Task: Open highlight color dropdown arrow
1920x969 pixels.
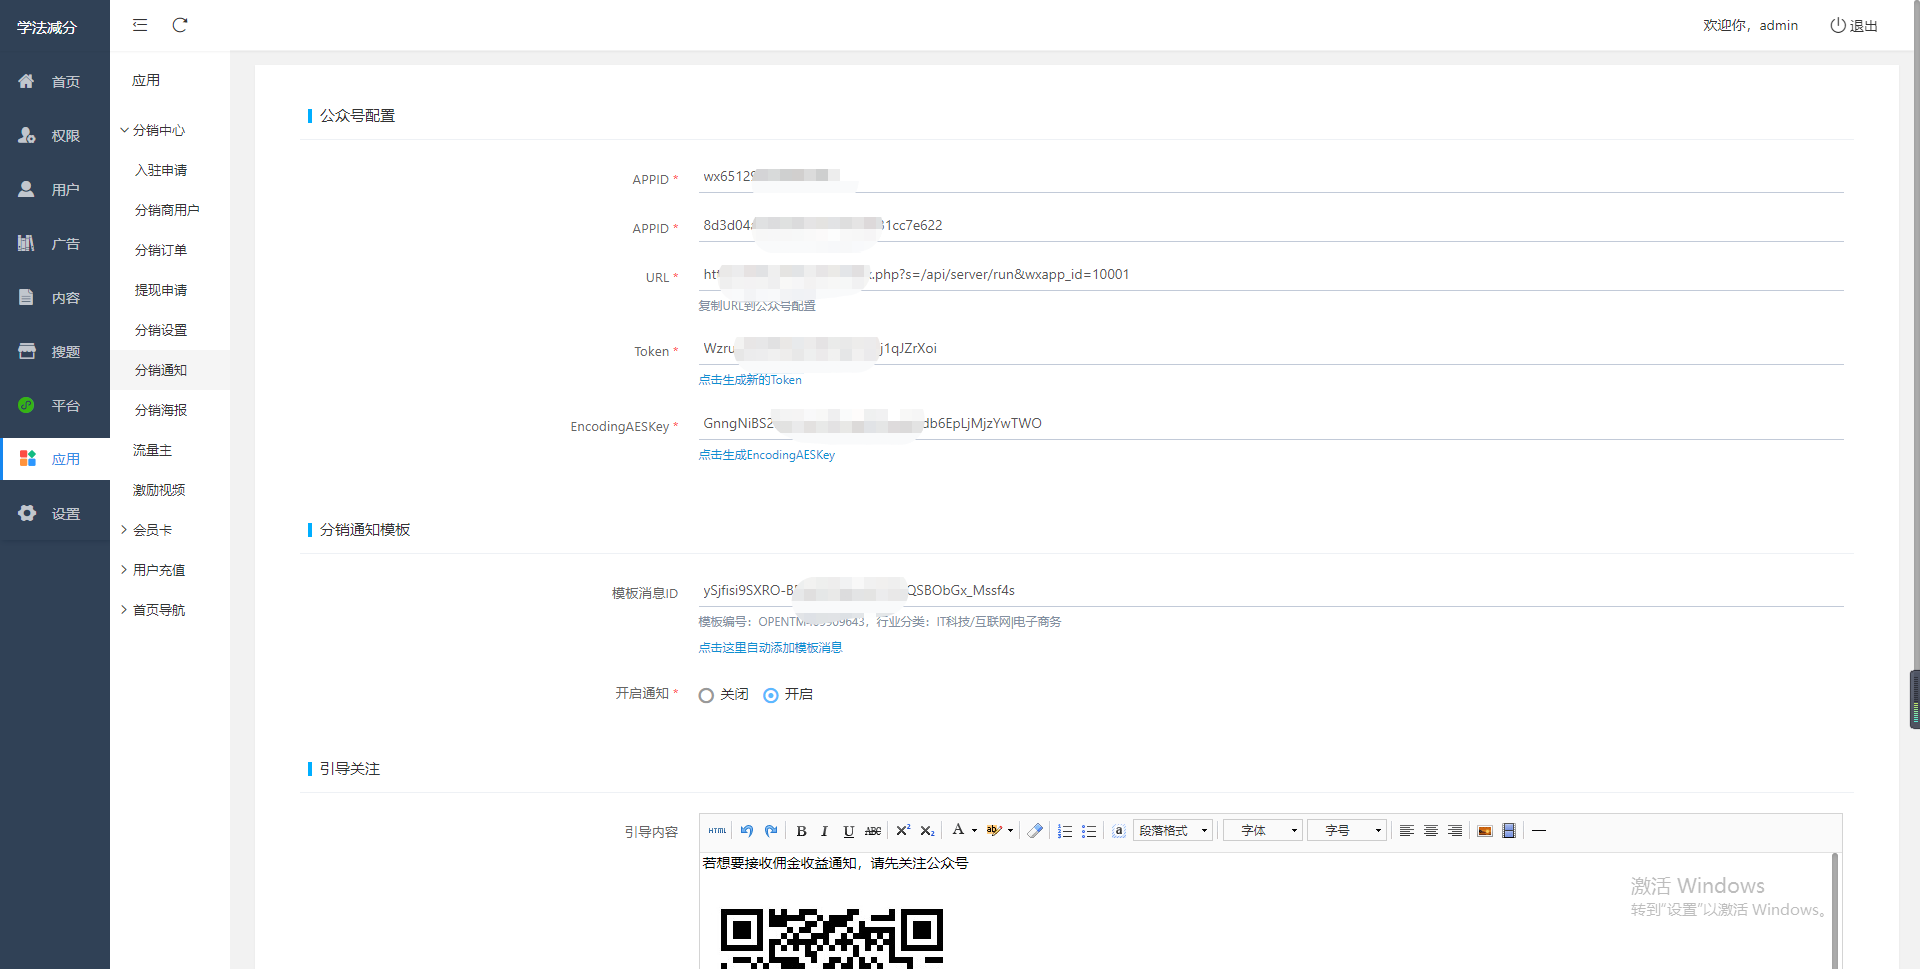Action: point(1010,831)
